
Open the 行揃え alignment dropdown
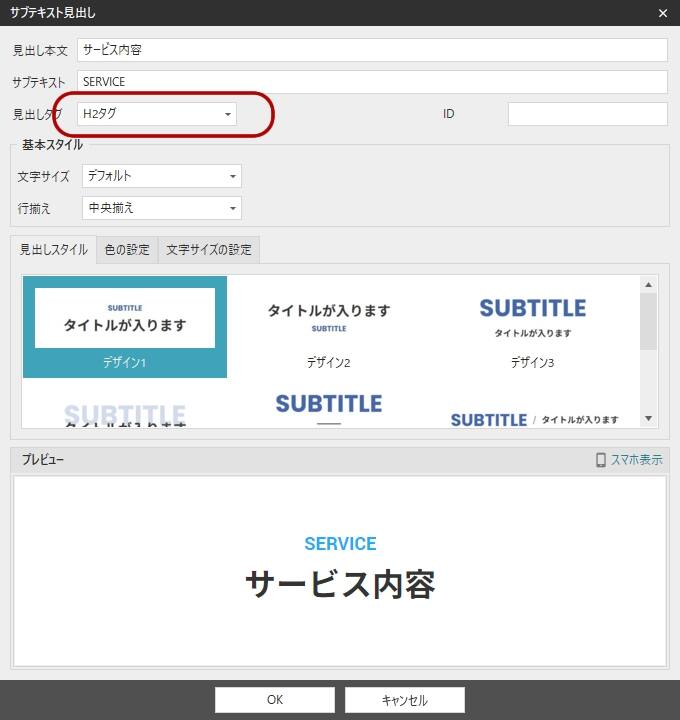click(x=161, y=208)
